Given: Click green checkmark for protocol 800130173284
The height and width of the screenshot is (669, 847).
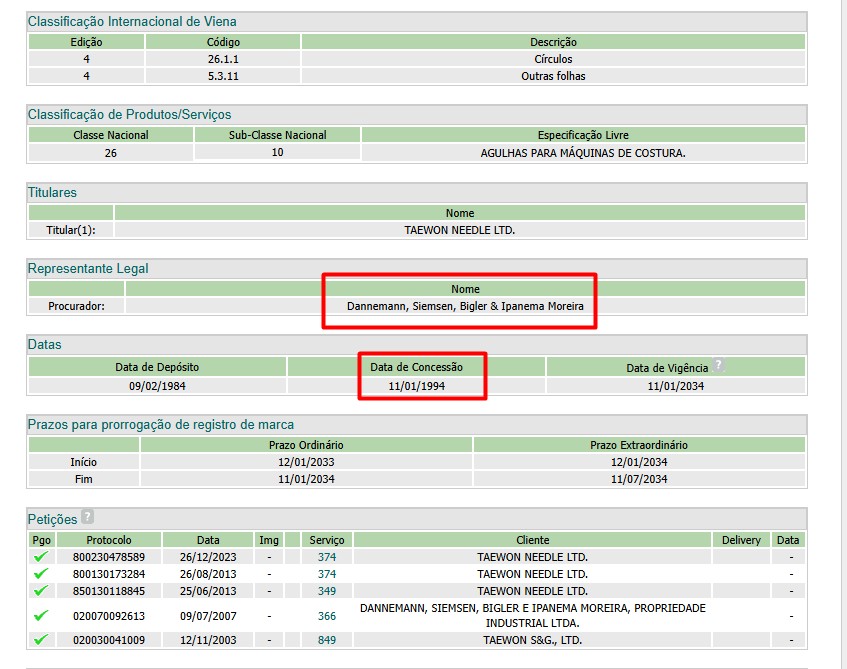Looking at the screenshot, I should coord(41,574).
